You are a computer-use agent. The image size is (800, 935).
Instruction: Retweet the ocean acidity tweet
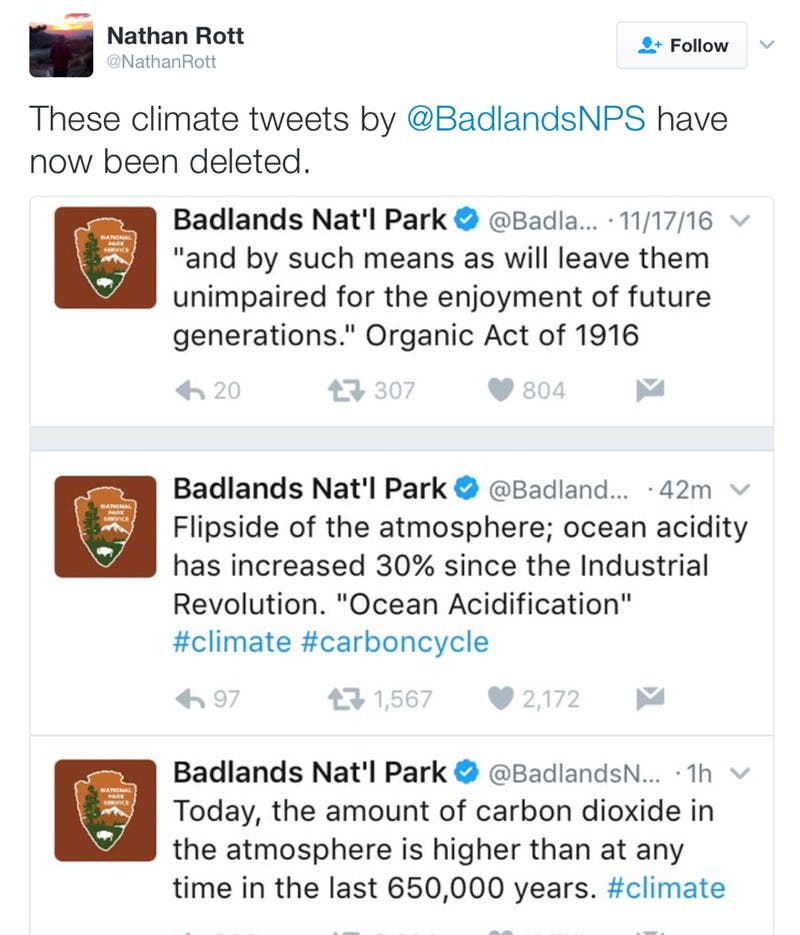point(345,698)
